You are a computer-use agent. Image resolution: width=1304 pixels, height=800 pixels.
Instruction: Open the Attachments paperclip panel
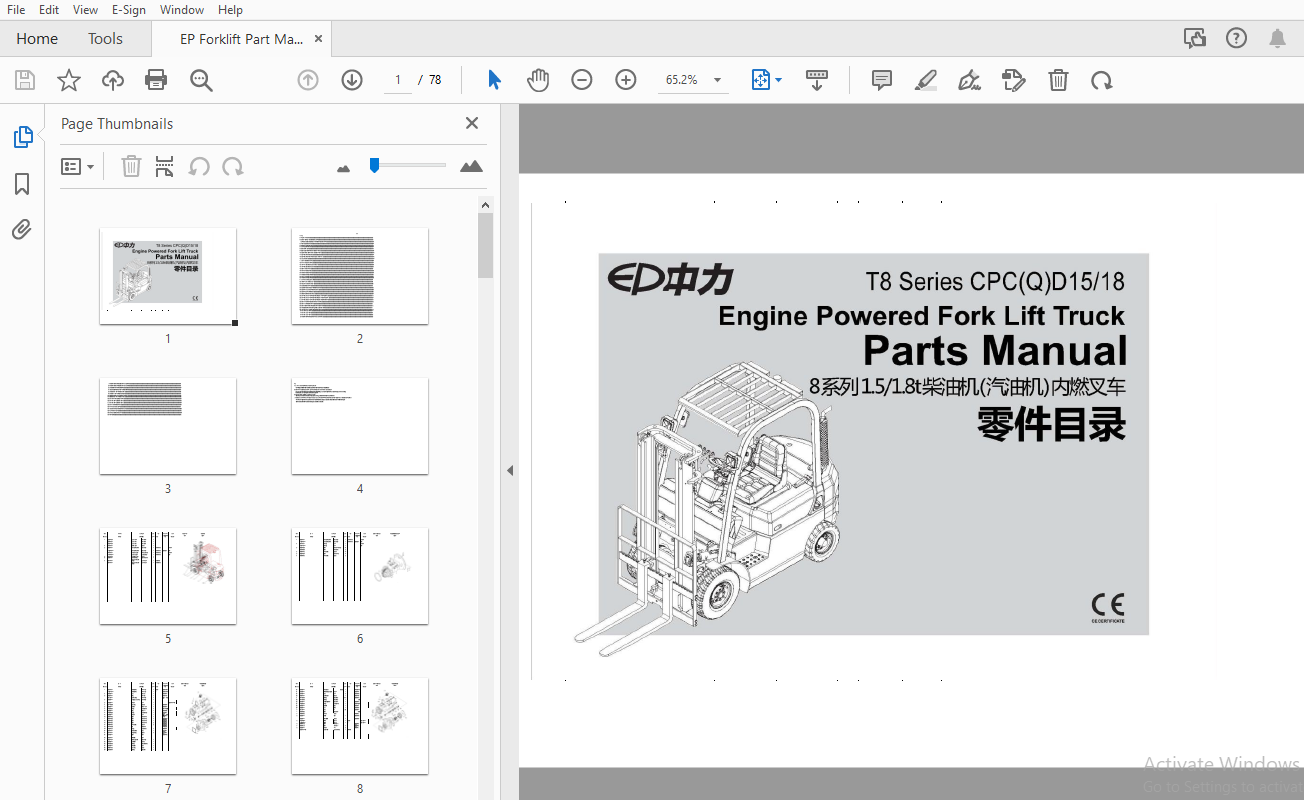pos(22,230)
